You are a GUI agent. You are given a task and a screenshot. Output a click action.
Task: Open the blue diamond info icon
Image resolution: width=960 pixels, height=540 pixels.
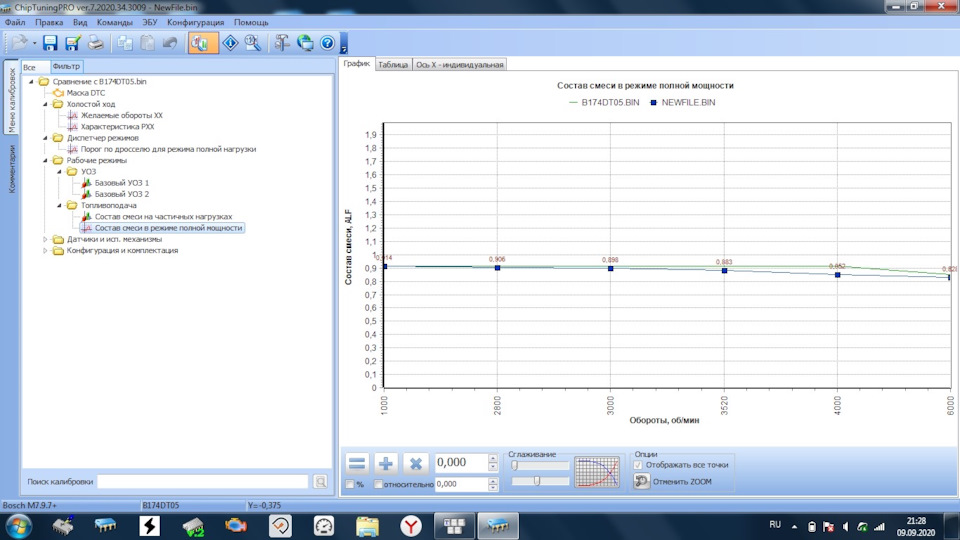coord(229,43)
